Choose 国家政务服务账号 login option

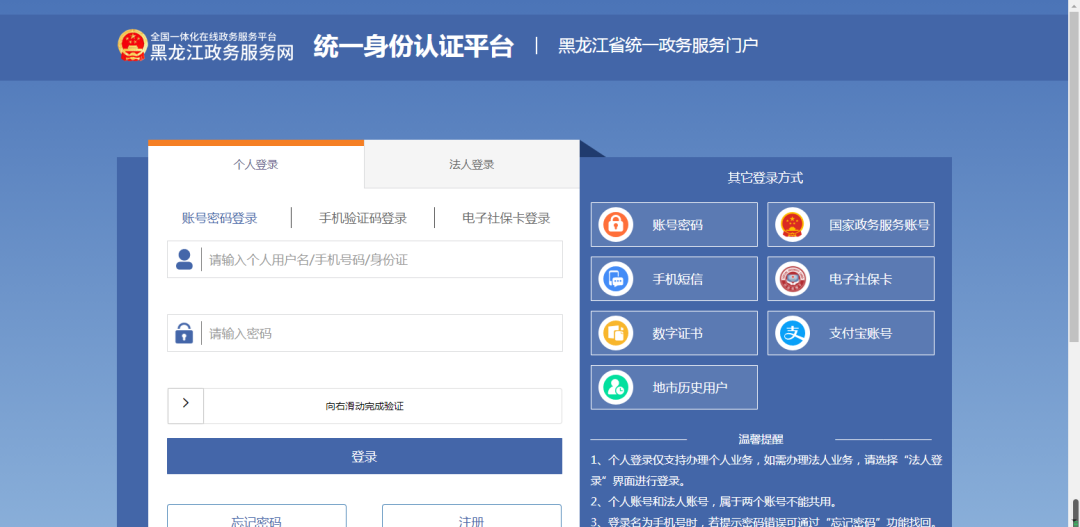tap(851, 225)
